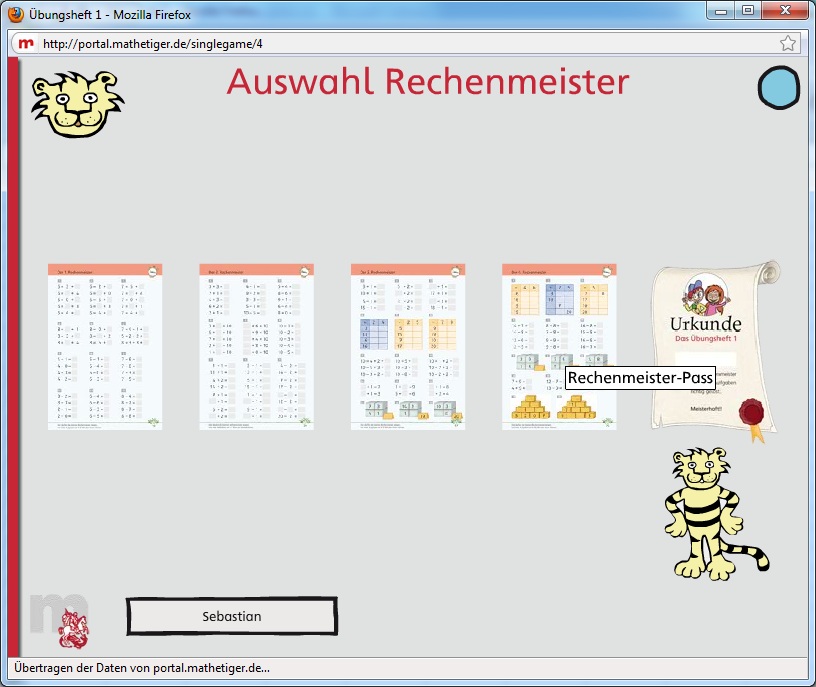Open the second Rechenmeister worksheet
816x687 pixels.
tap(256, 347)
